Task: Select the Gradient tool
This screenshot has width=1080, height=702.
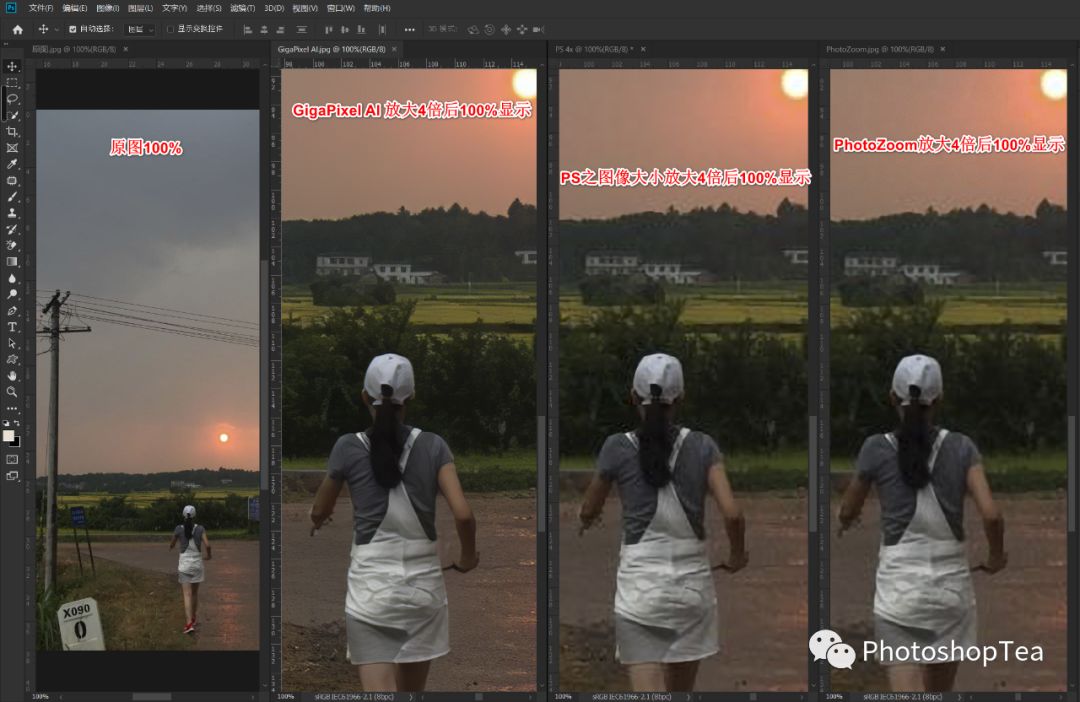Action: click(12, 262)
